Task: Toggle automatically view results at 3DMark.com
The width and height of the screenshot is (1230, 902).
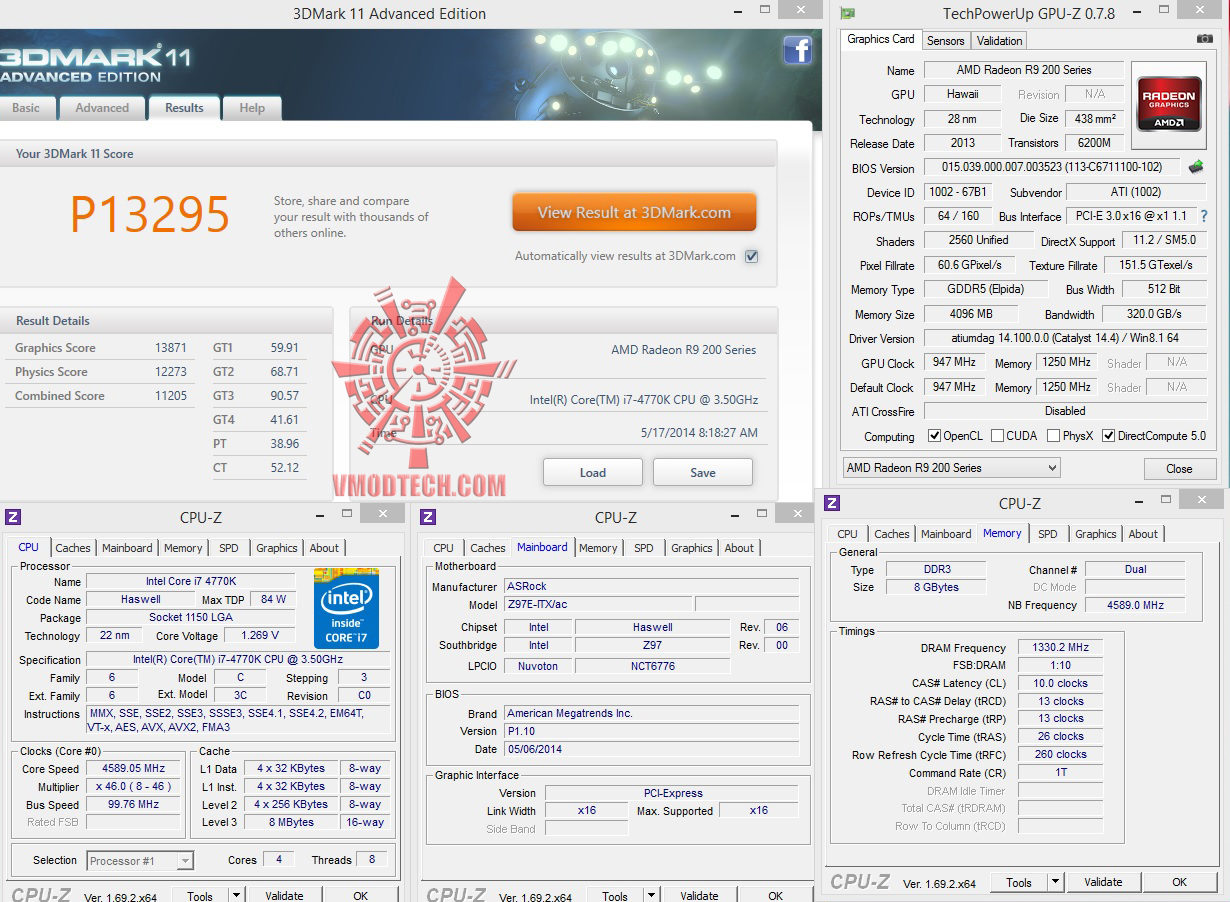Action: click(x=751, y=256)
